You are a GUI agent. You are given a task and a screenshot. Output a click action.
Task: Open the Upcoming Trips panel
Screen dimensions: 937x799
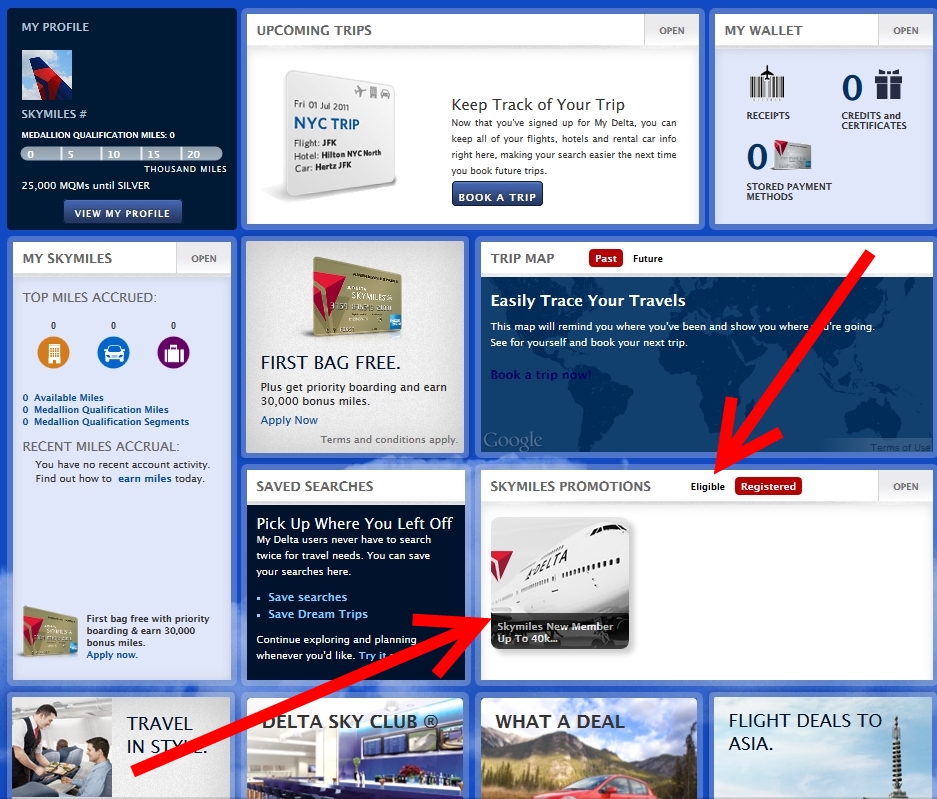coord(671,30)
